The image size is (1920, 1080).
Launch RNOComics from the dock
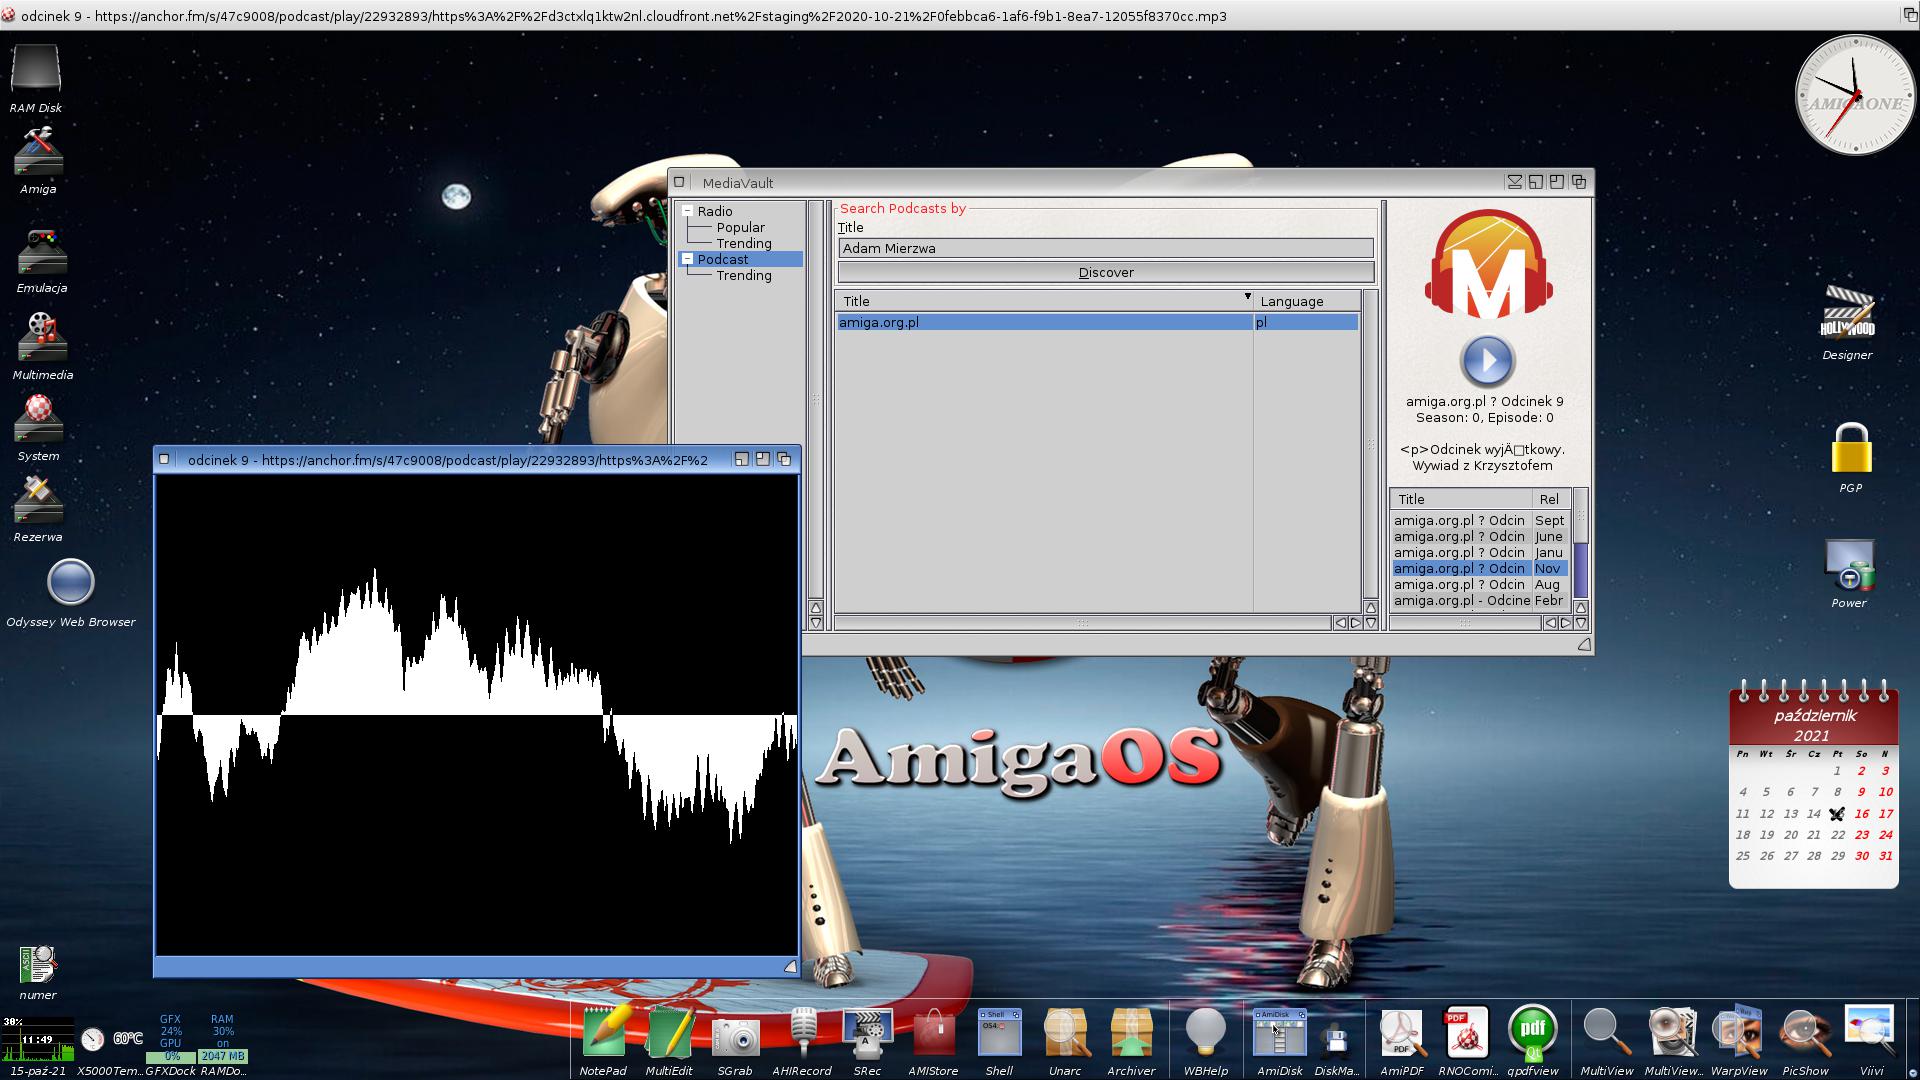tap(1467, 1033)
